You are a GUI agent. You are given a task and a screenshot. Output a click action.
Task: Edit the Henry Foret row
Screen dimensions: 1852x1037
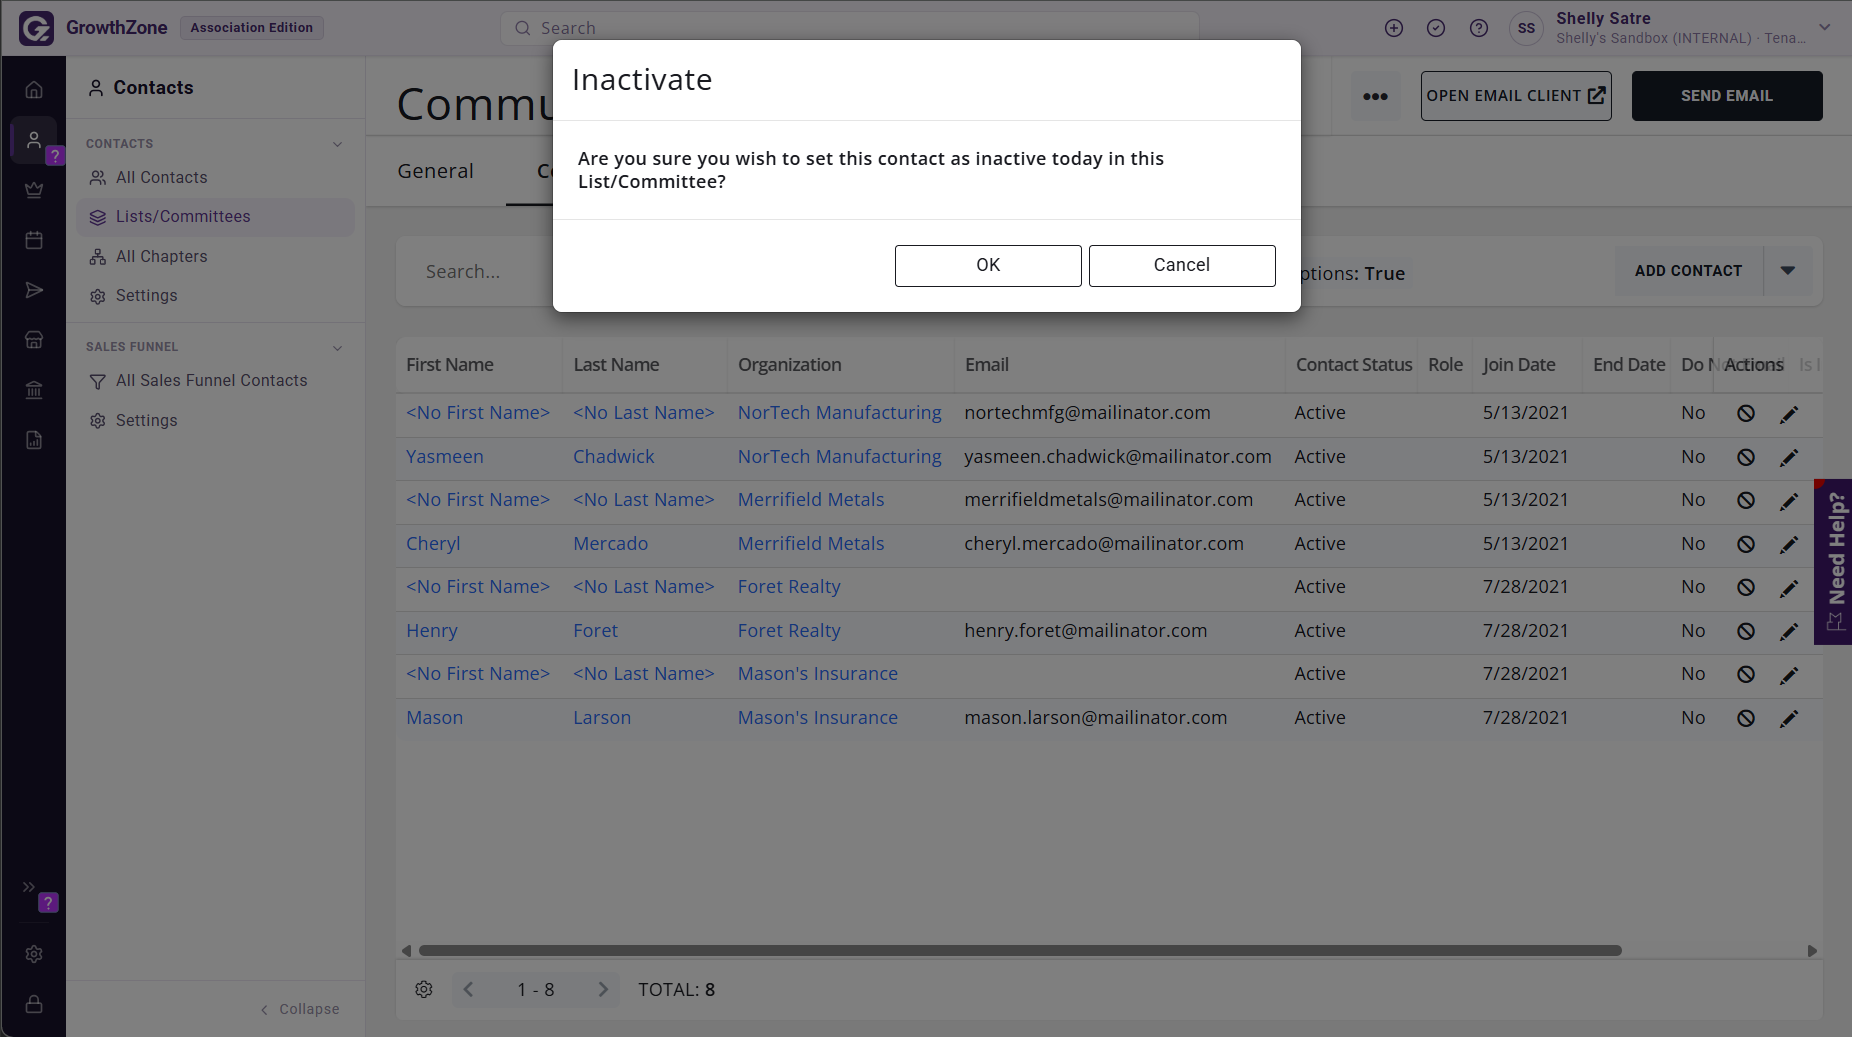(1789, 631)
